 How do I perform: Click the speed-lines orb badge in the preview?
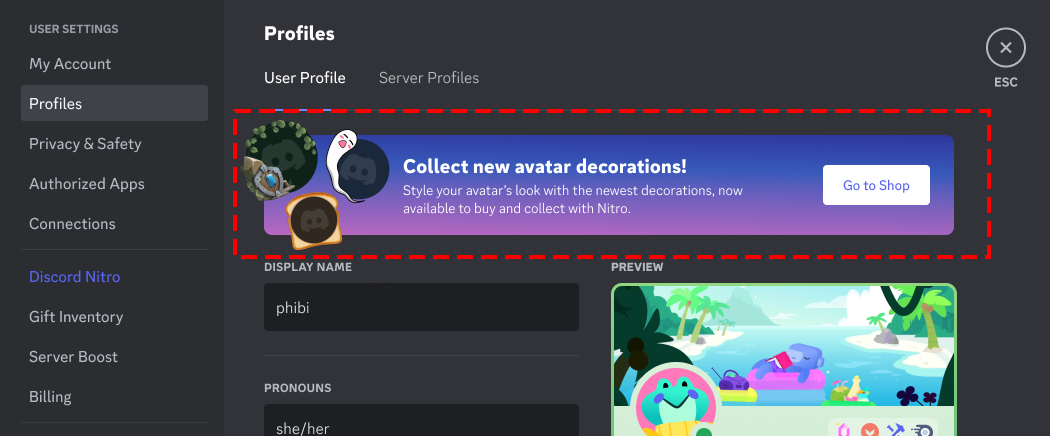tap(921, 430)
